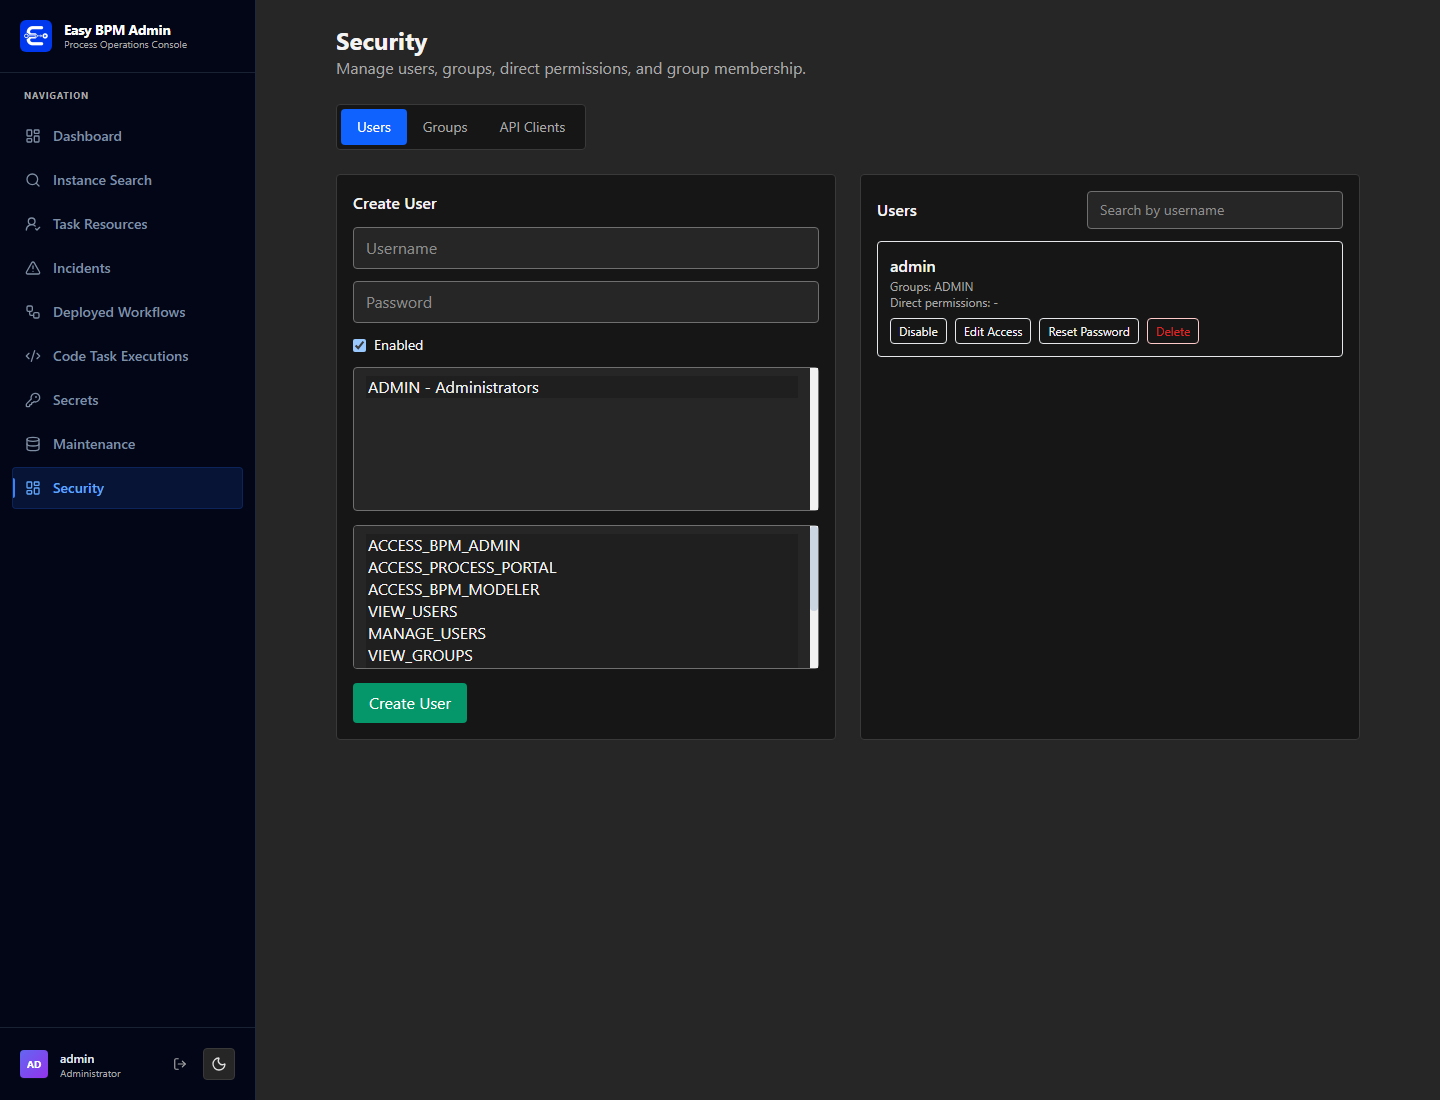Select VIEW_GROUPS permission

(582, 655)
